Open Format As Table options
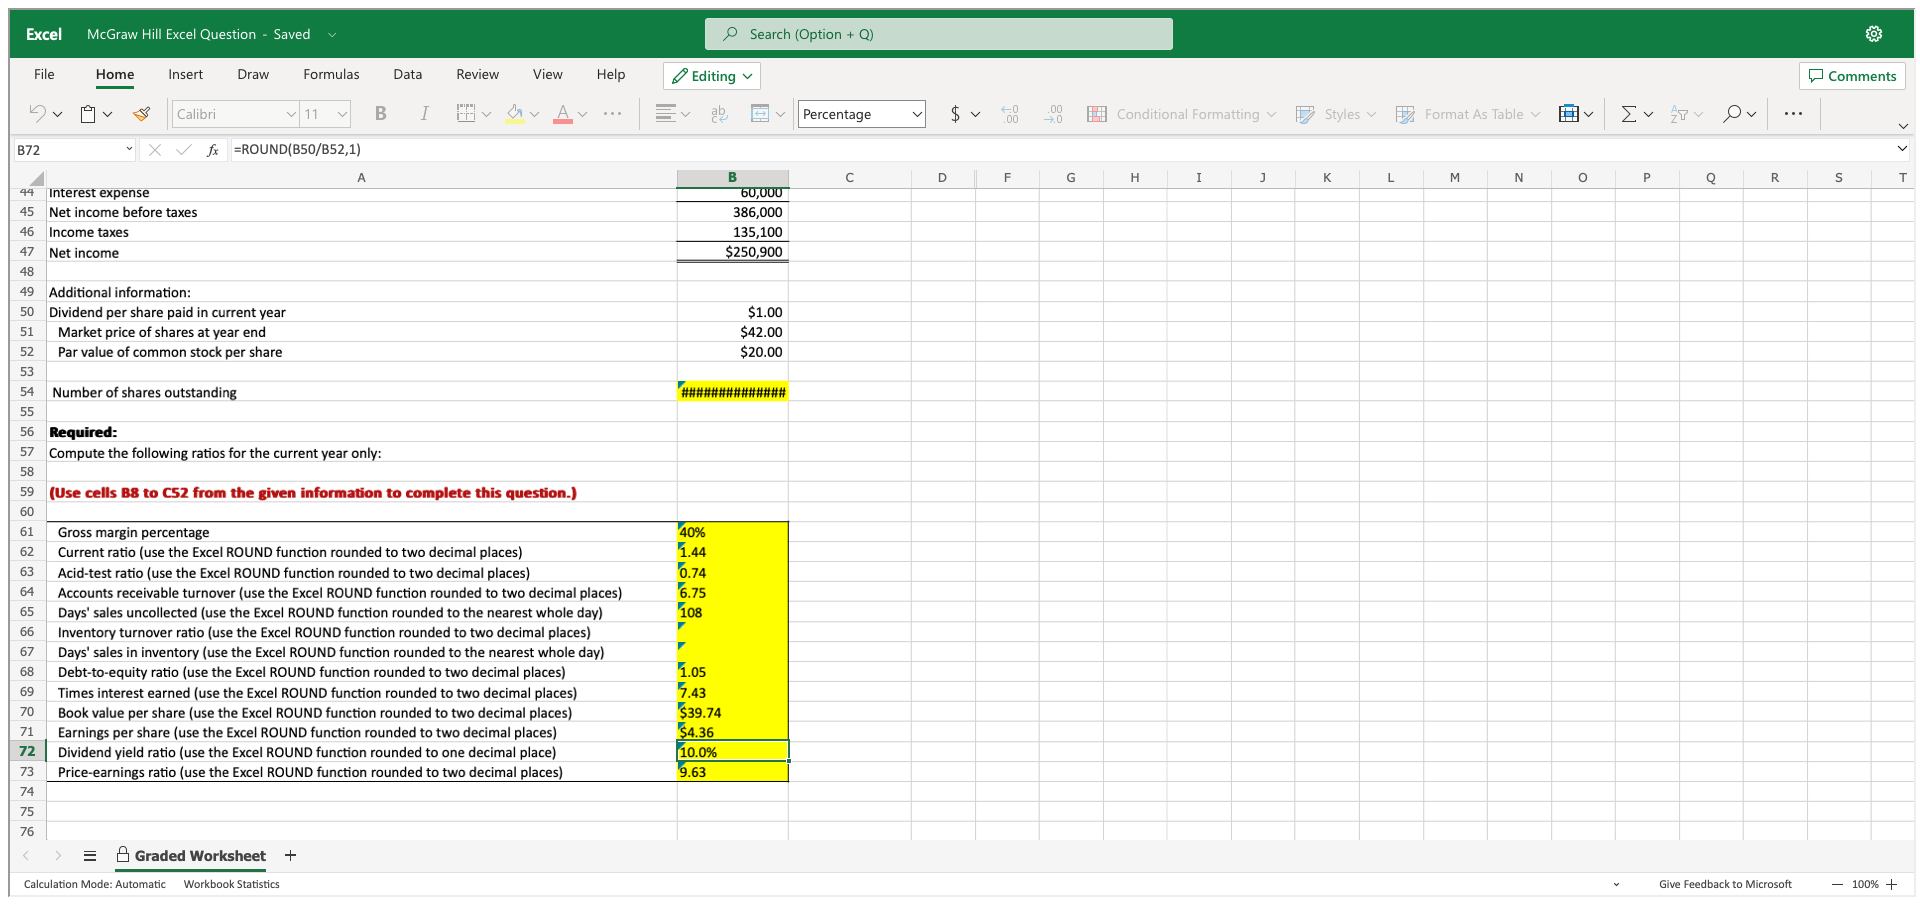 click(x=1467, y=114)
